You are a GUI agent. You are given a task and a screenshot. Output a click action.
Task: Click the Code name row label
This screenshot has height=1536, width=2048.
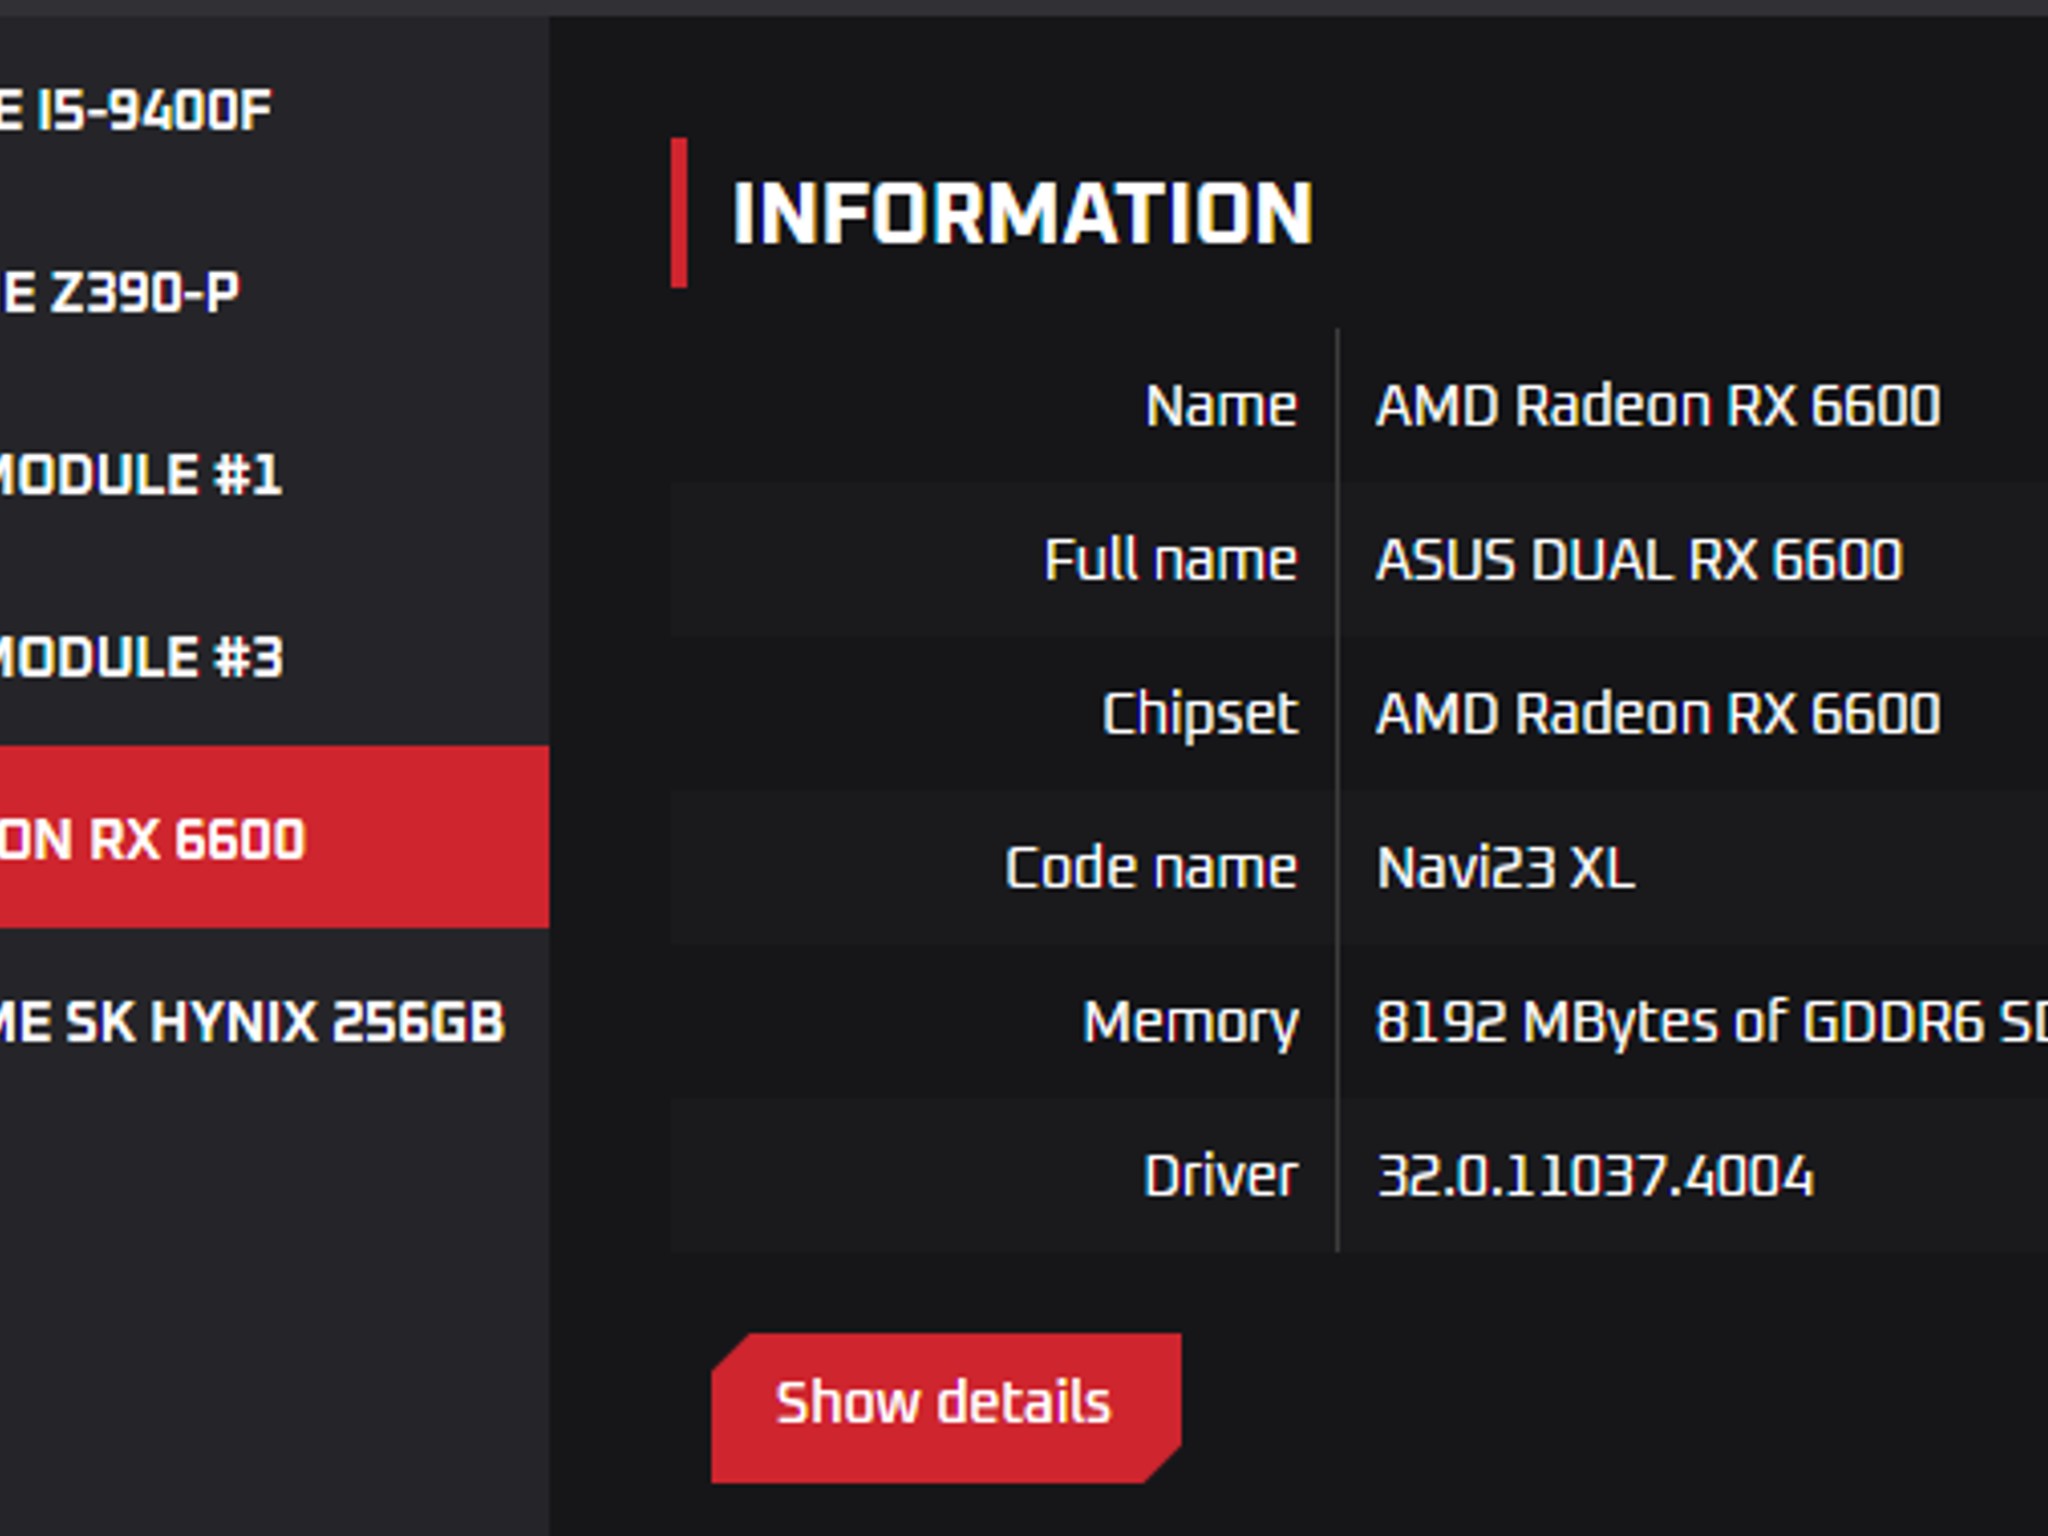1151,867
